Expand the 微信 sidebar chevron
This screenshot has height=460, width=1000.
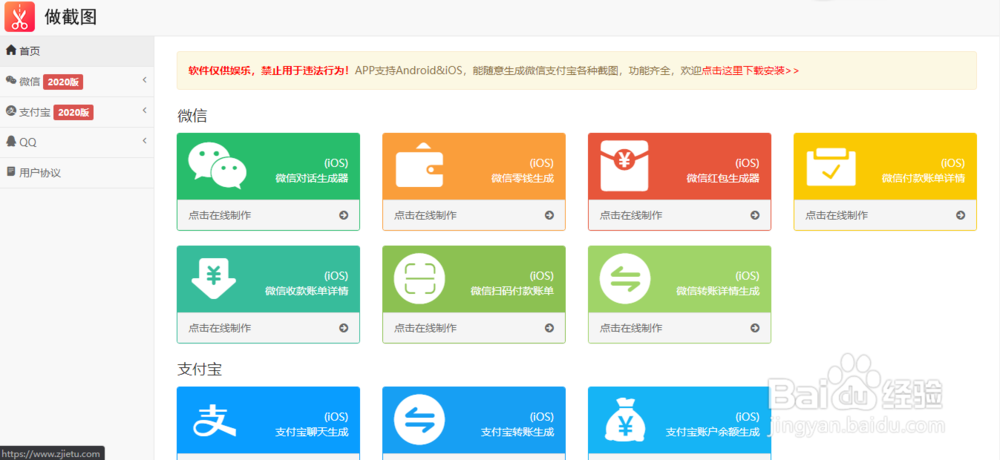coord(145,80)
